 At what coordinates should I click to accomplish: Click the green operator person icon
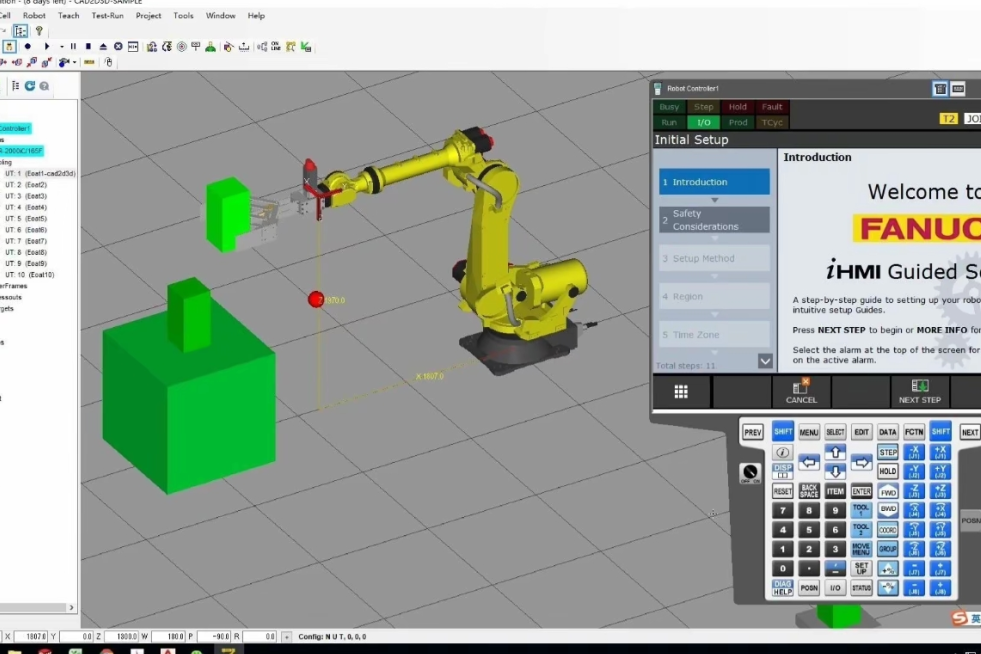click(211, 46)
